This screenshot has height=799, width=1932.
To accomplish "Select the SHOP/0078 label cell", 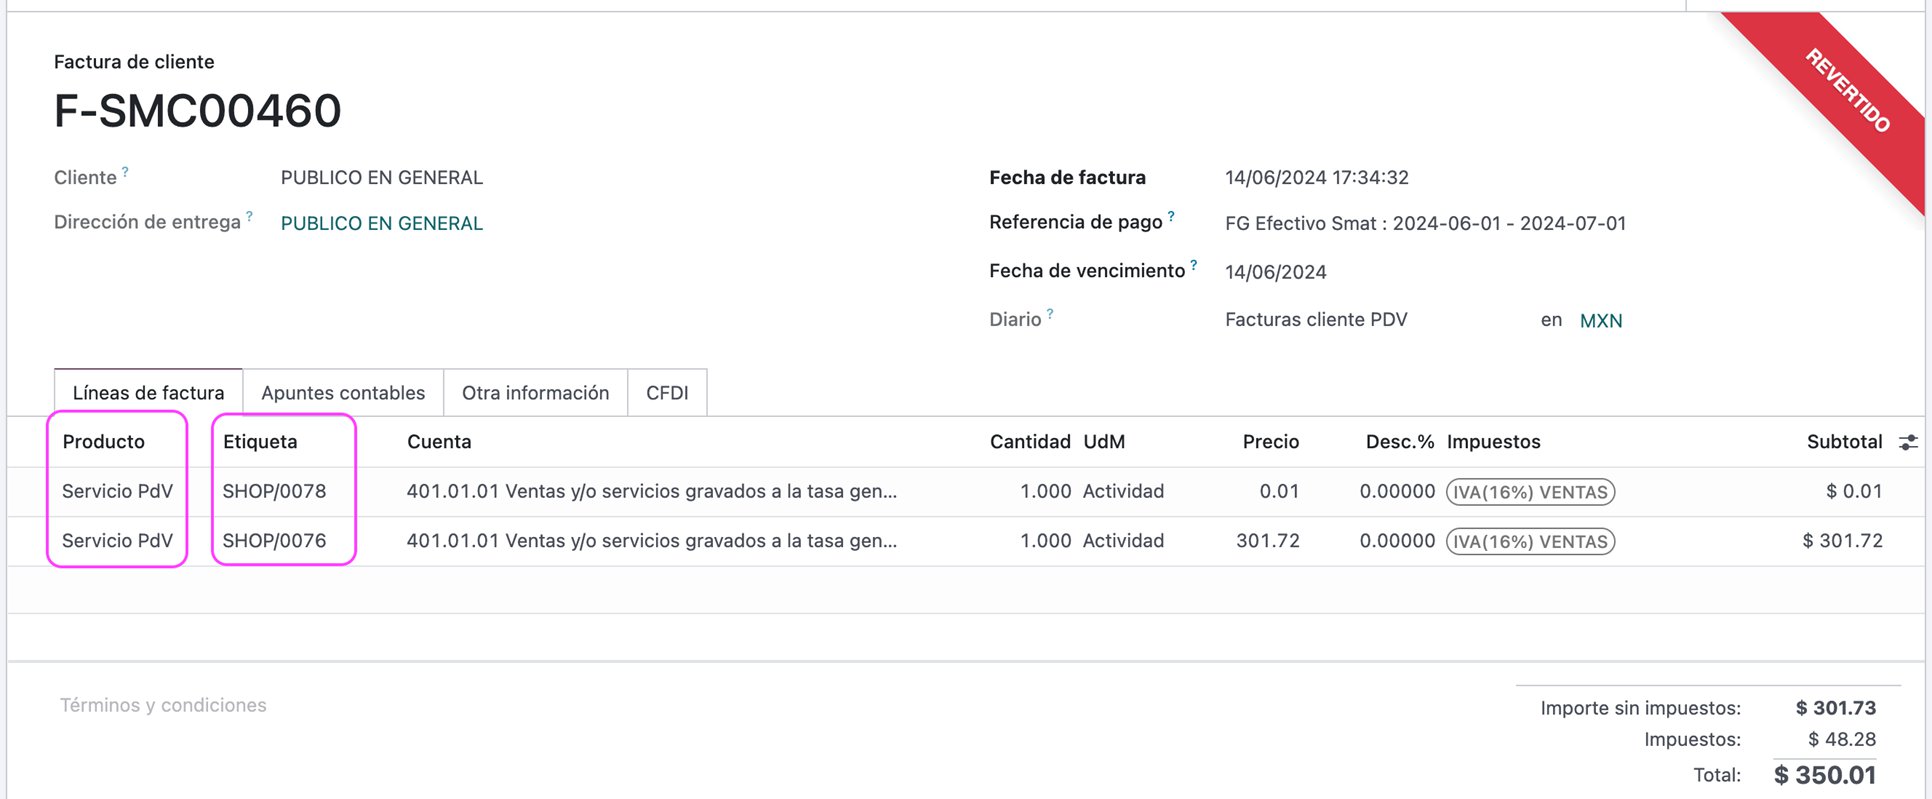I will coord(274,491).
